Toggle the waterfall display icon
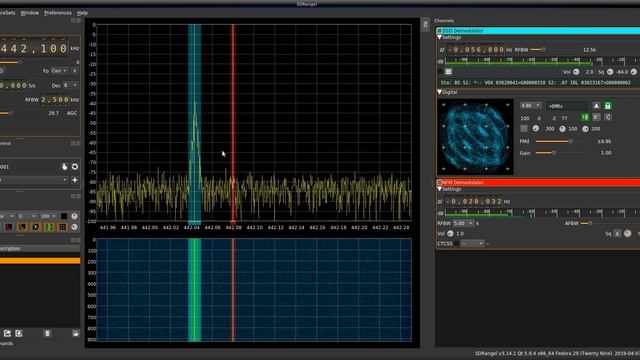This screenshot has height=360, width=640. point(9,227)
